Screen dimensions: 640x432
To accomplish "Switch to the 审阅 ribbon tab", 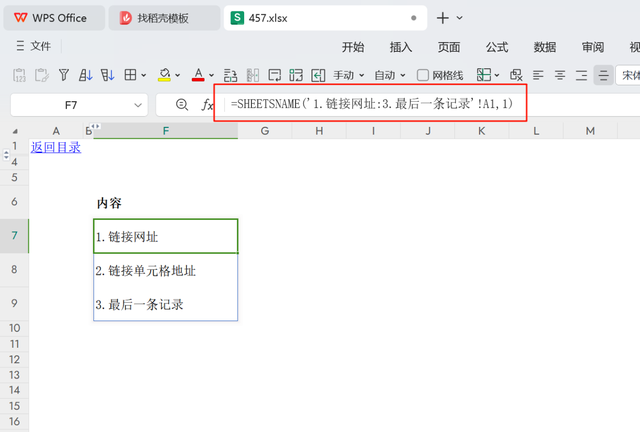I will point(593,47).
